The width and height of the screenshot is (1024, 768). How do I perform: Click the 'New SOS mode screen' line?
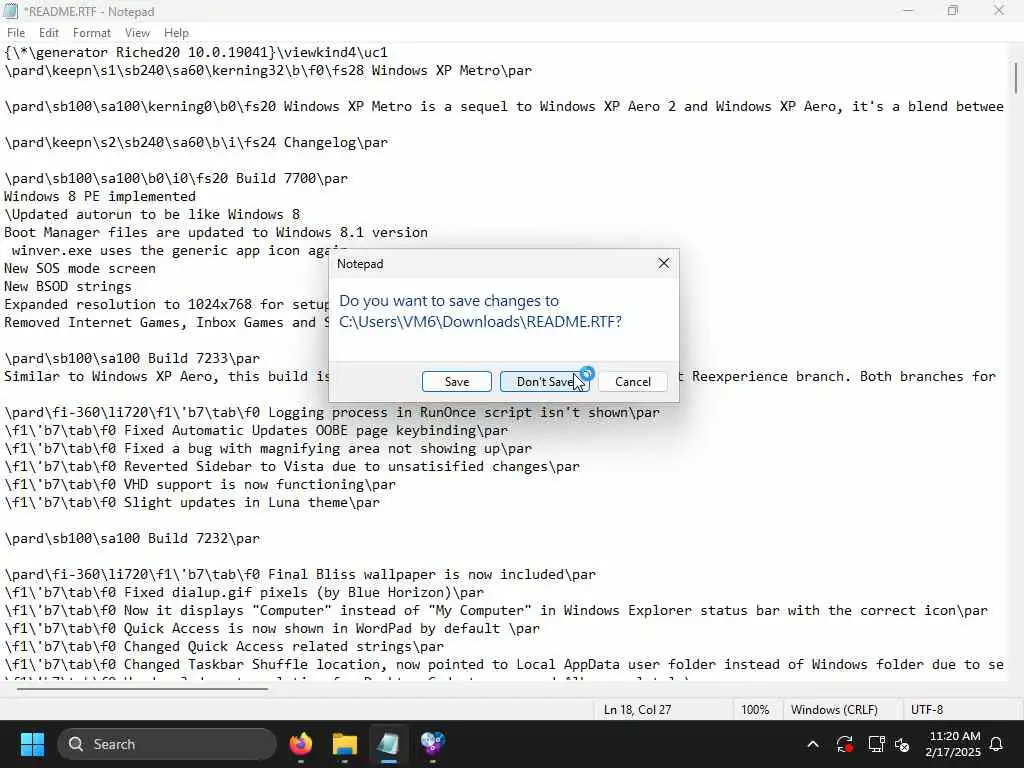tap(80, 268)
